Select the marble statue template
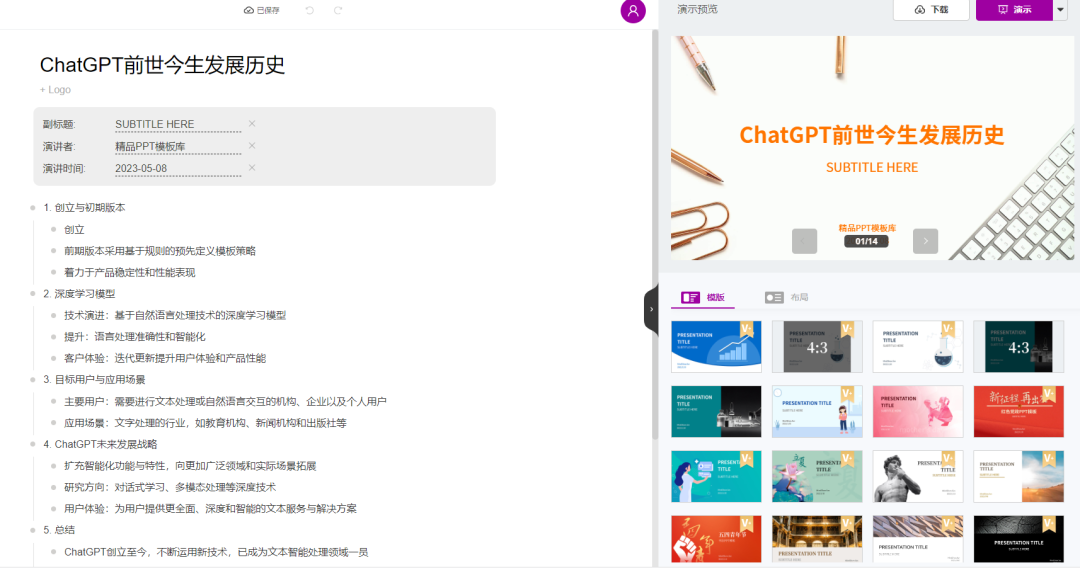1080x570 pixels. (x=917, y=476)
